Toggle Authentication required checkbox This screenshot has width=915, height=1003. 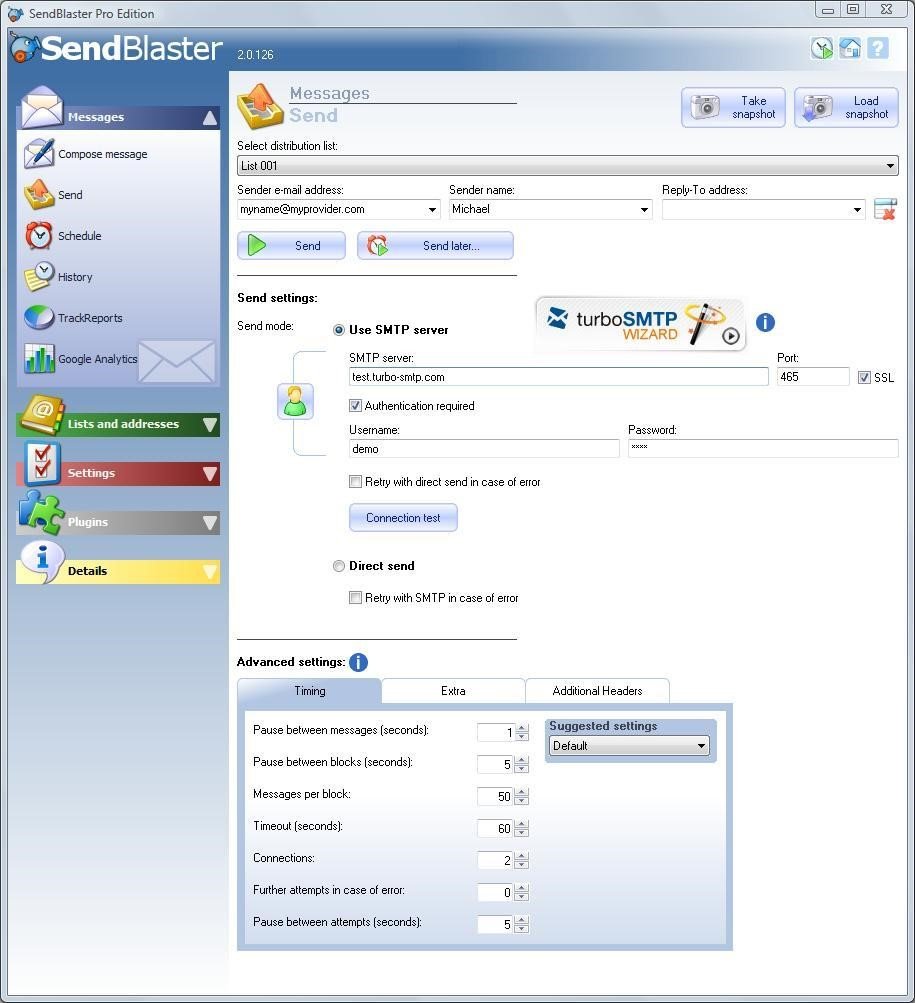[x=355, y=406]
